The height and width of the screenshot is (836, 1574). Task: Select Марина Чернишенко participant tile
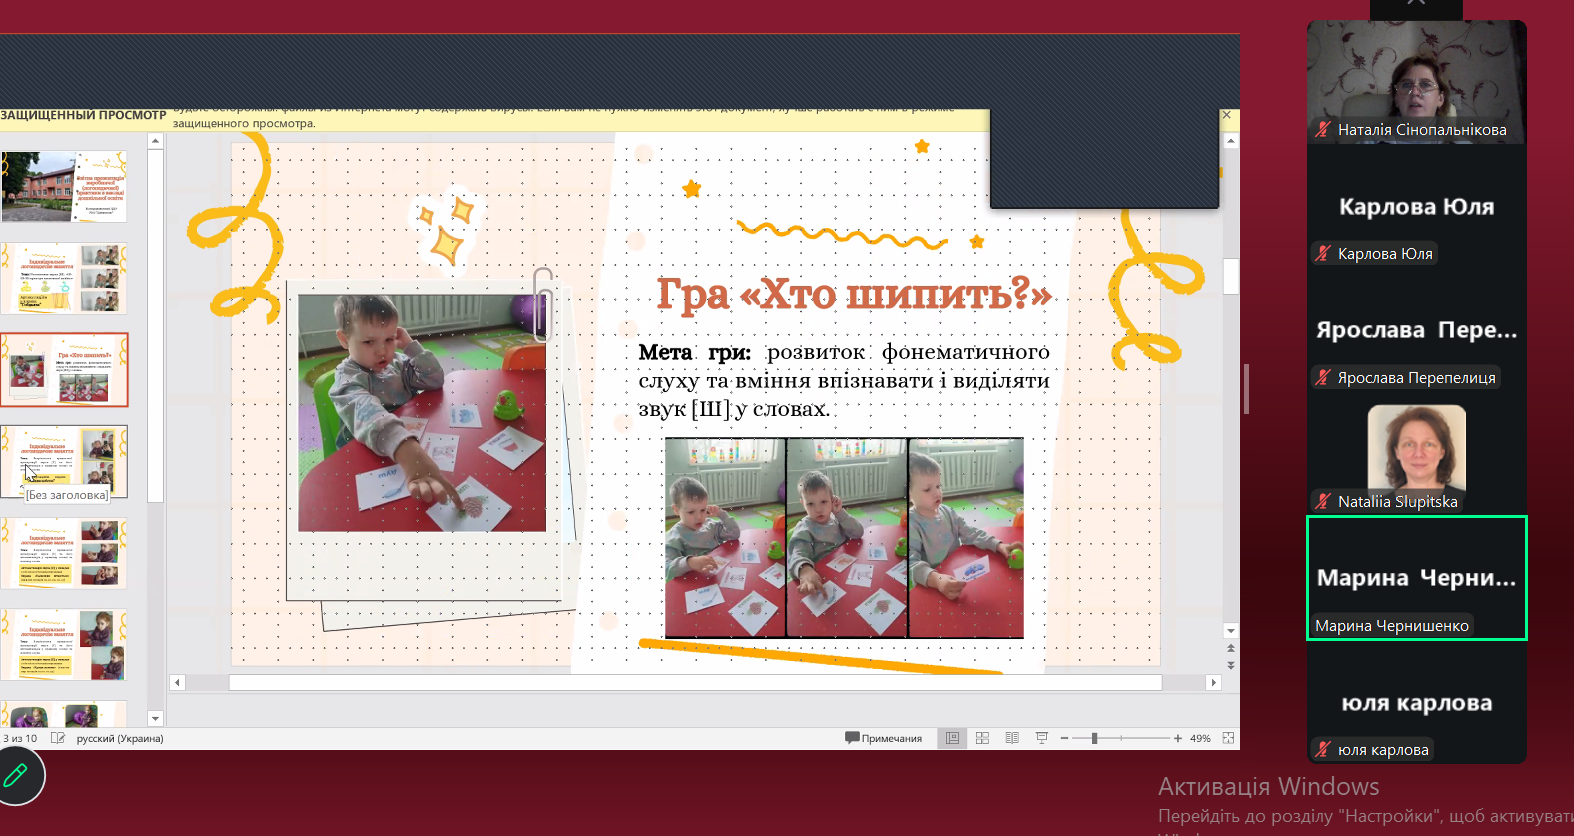point(1416,578)
